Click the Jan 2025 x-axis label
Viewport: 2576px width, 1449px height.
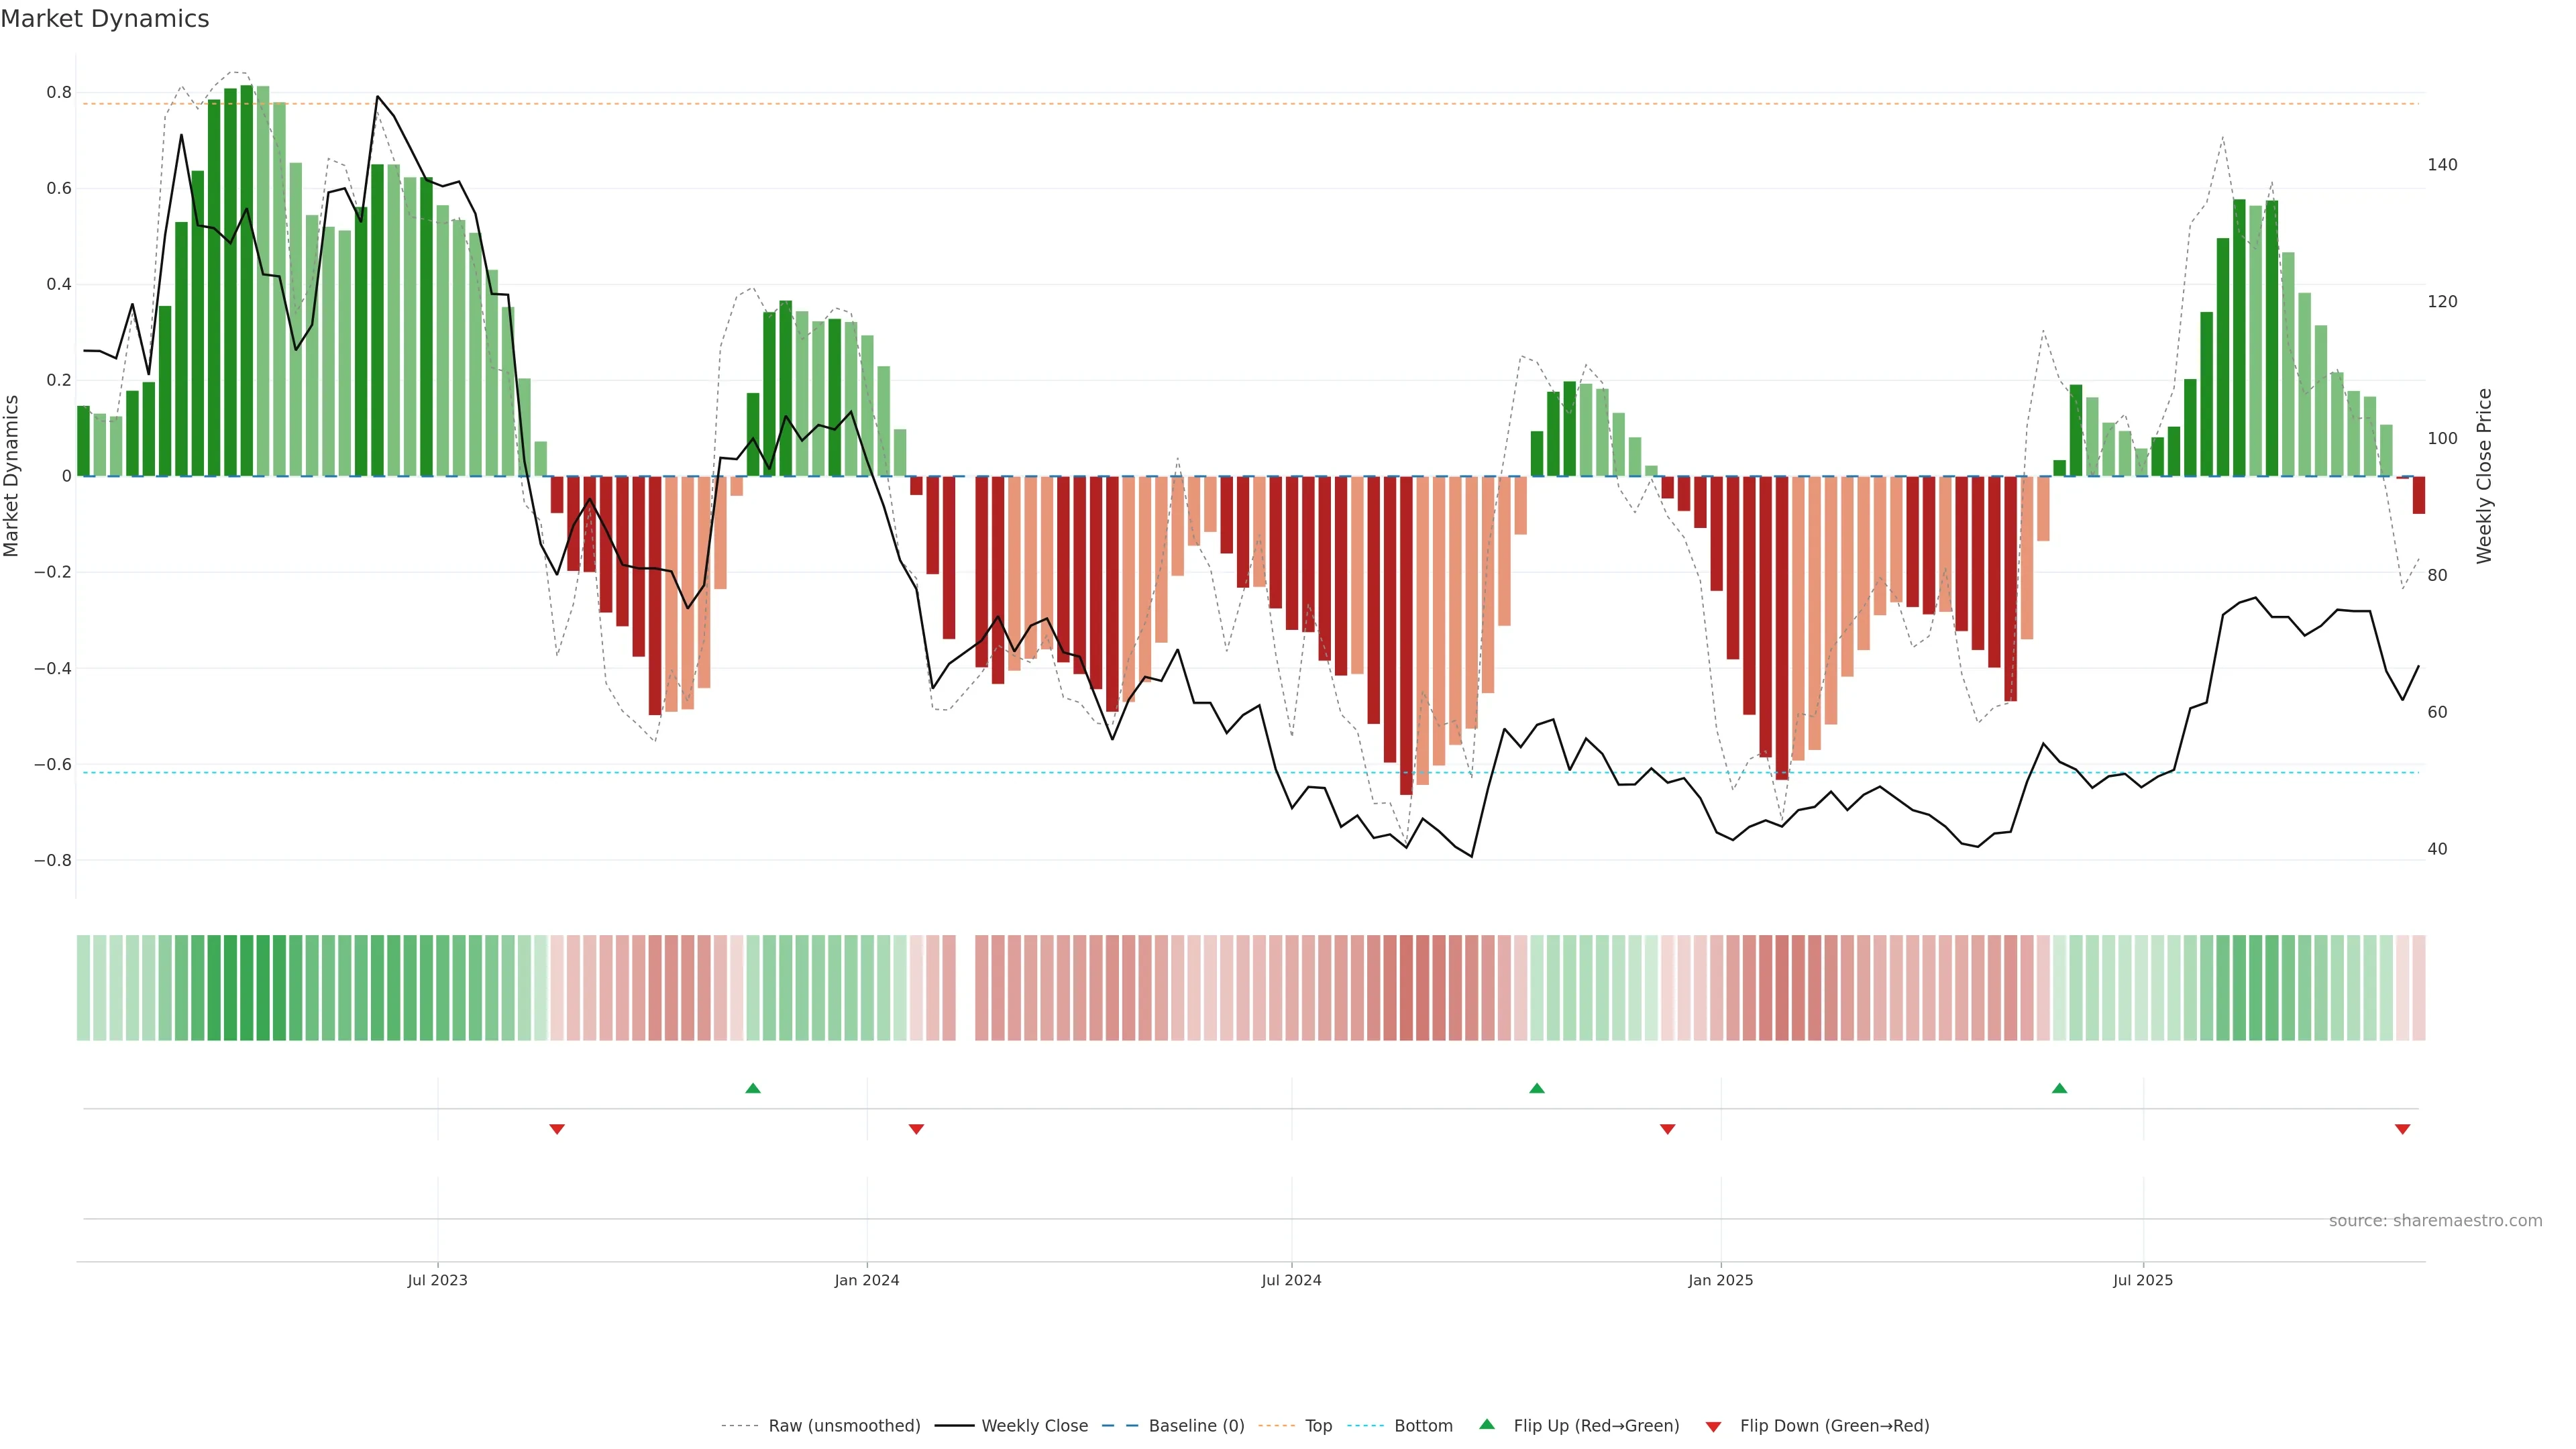1720,1280
